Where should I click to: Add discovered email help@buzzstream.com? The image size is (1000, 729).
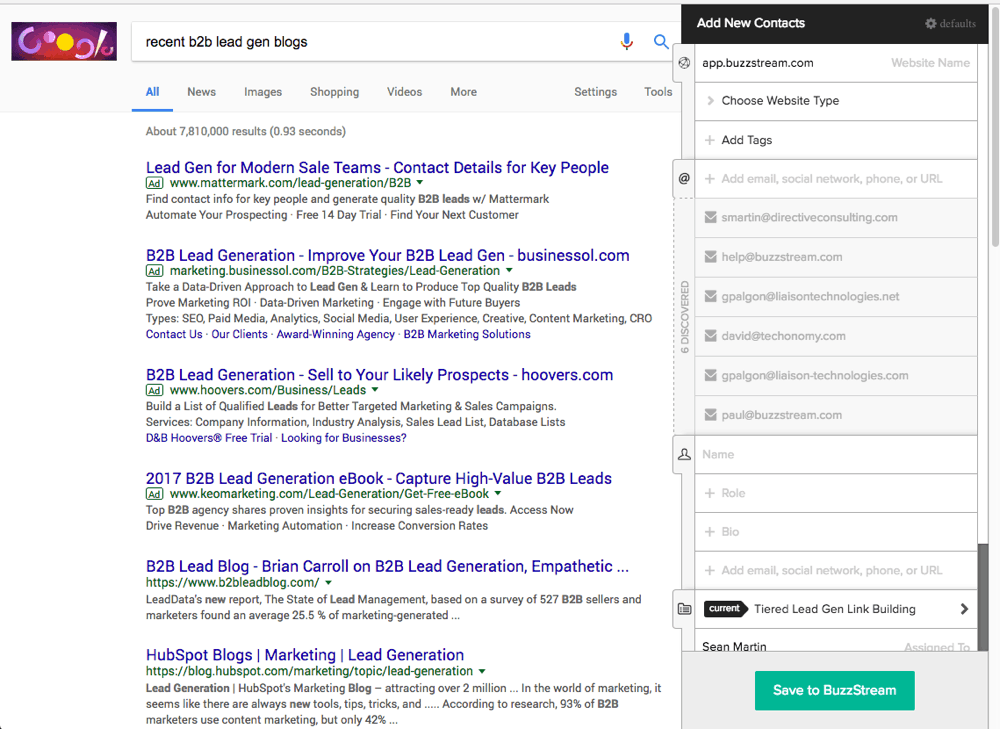tap(835, 257)
